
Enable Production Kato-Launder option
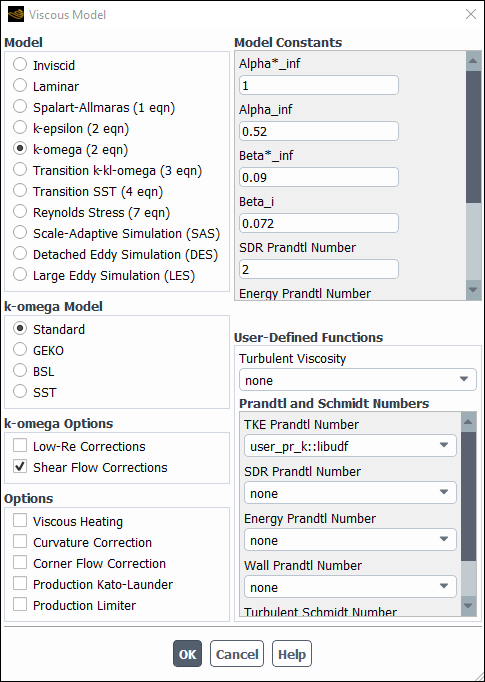(20, 583)
